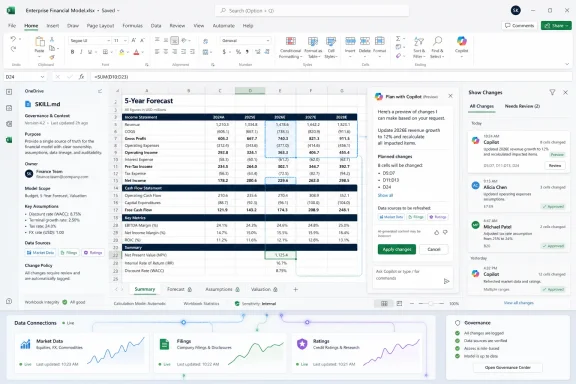Click the Percent Style icon
Screen dimensions: 576x384
coord(238,52)
